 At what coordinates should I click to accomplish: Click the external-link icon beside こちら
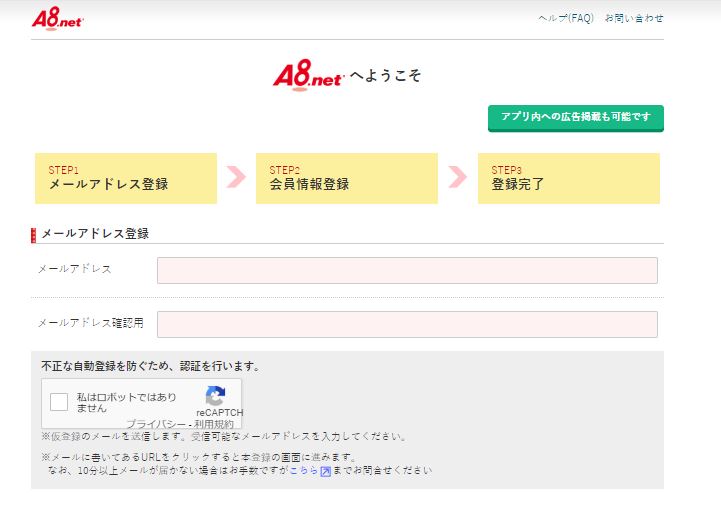326,471
